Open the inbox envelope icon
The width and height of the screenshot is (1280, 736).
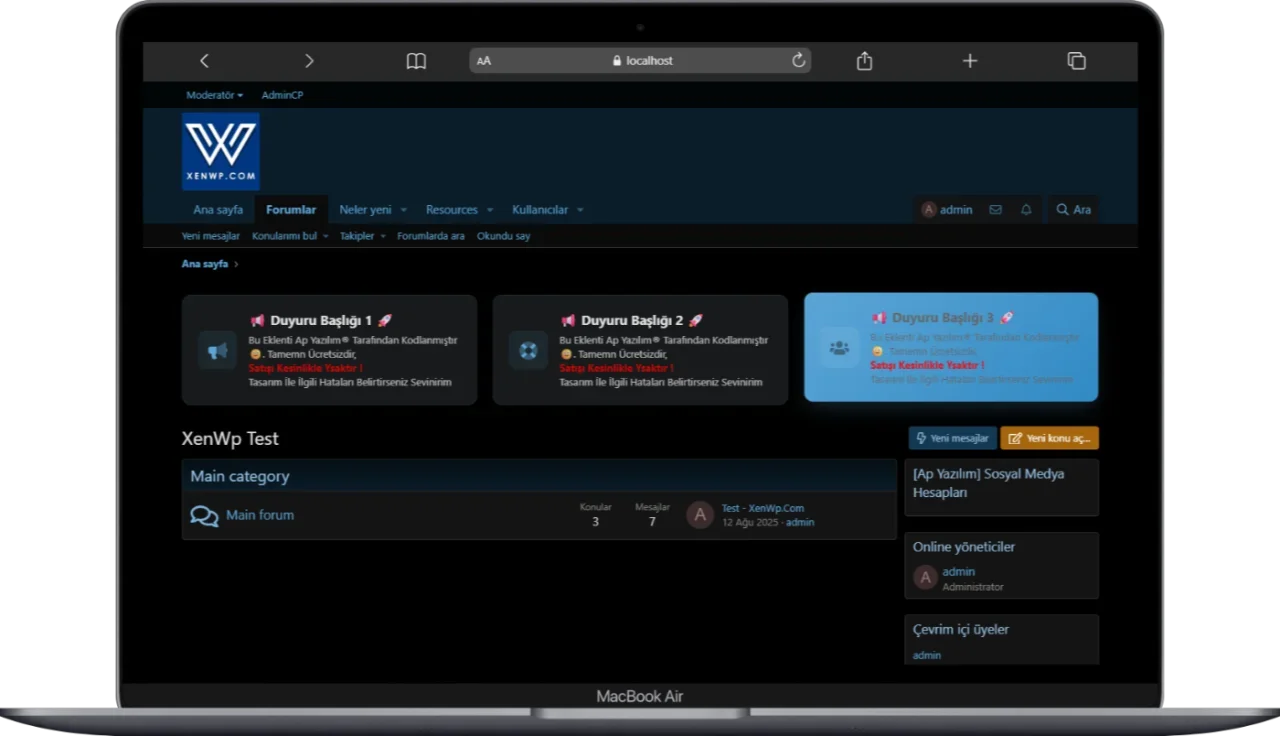[x=995, y=210]
